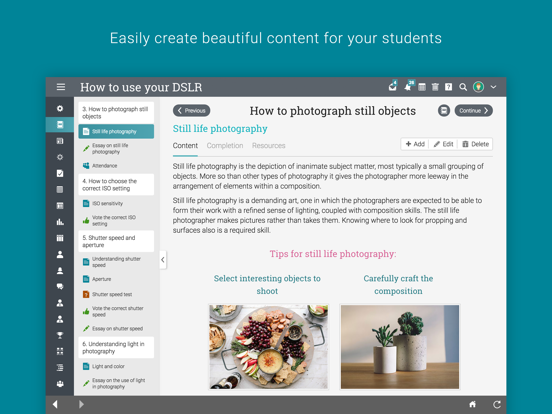Click the Edit button
This screenshot has height=414, width=552.
coord(443,144)
